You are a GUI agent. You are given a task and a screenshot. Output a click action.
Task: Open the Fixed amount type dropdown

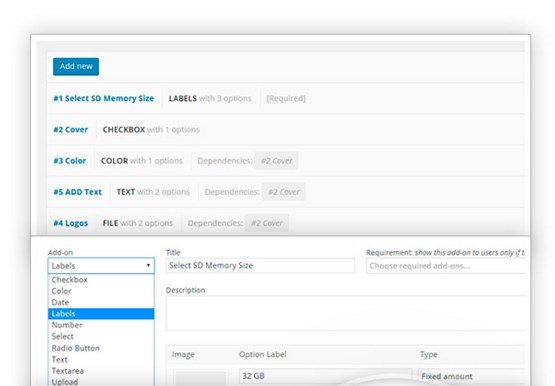point(471,376)
